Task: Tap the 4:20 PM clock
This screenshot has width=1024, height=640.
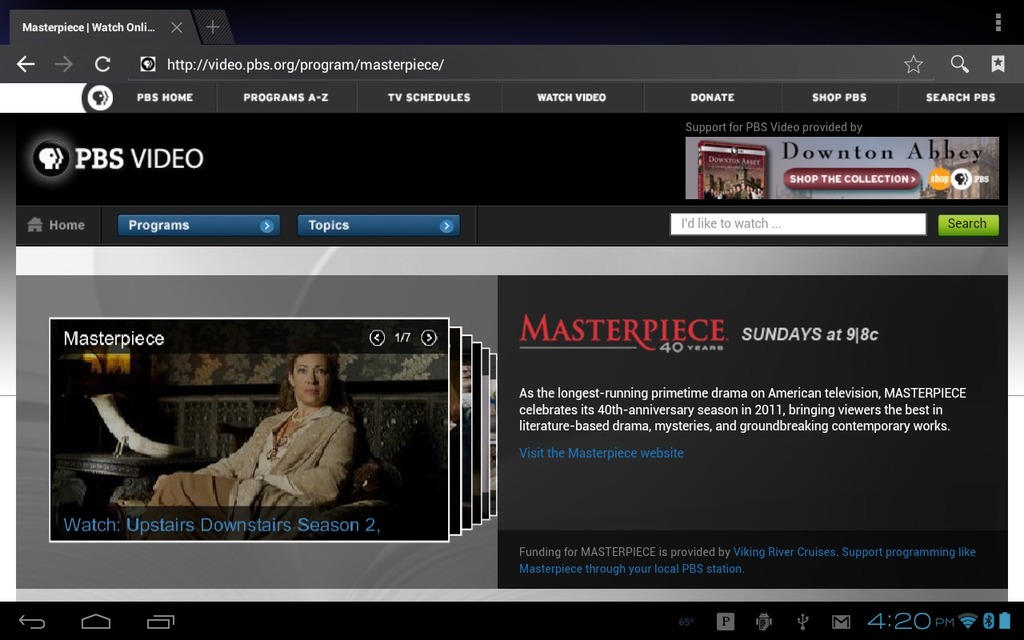Action: (x=911, y=621)
